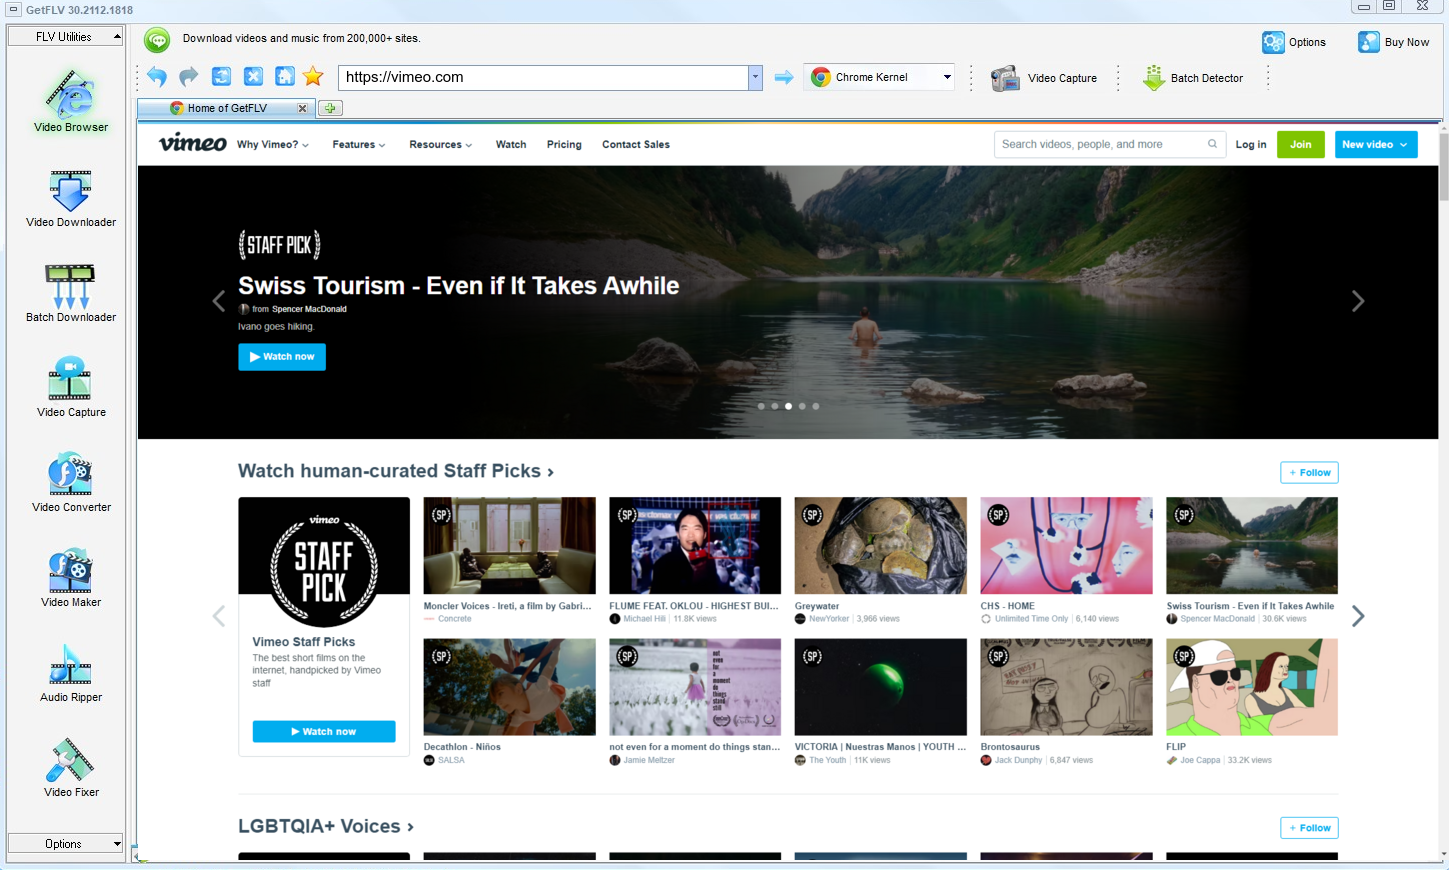
Task: Expand the FLV Utilities panel header
Action: (x=65, y=37)
